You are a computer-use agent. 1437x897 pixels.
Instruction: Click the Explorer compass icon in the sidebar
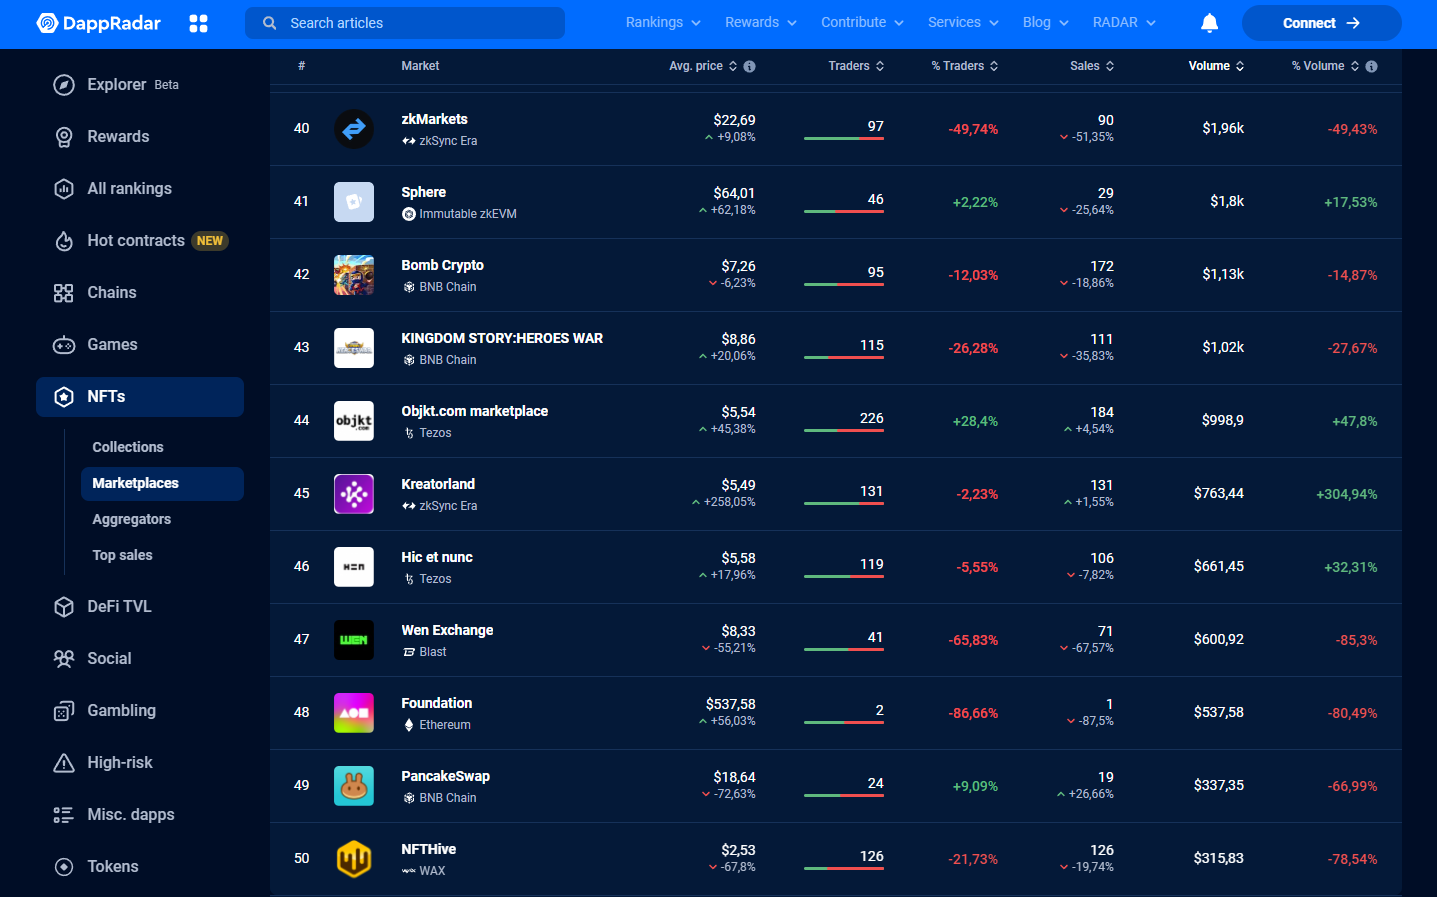coord(64,85)
